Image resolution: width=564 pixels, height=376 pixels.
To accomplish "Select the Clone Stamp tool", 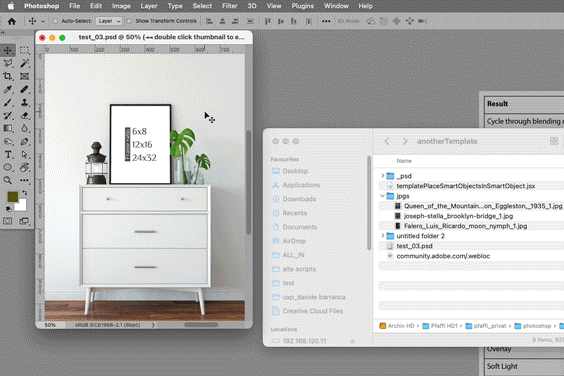I will click(24, 102).
